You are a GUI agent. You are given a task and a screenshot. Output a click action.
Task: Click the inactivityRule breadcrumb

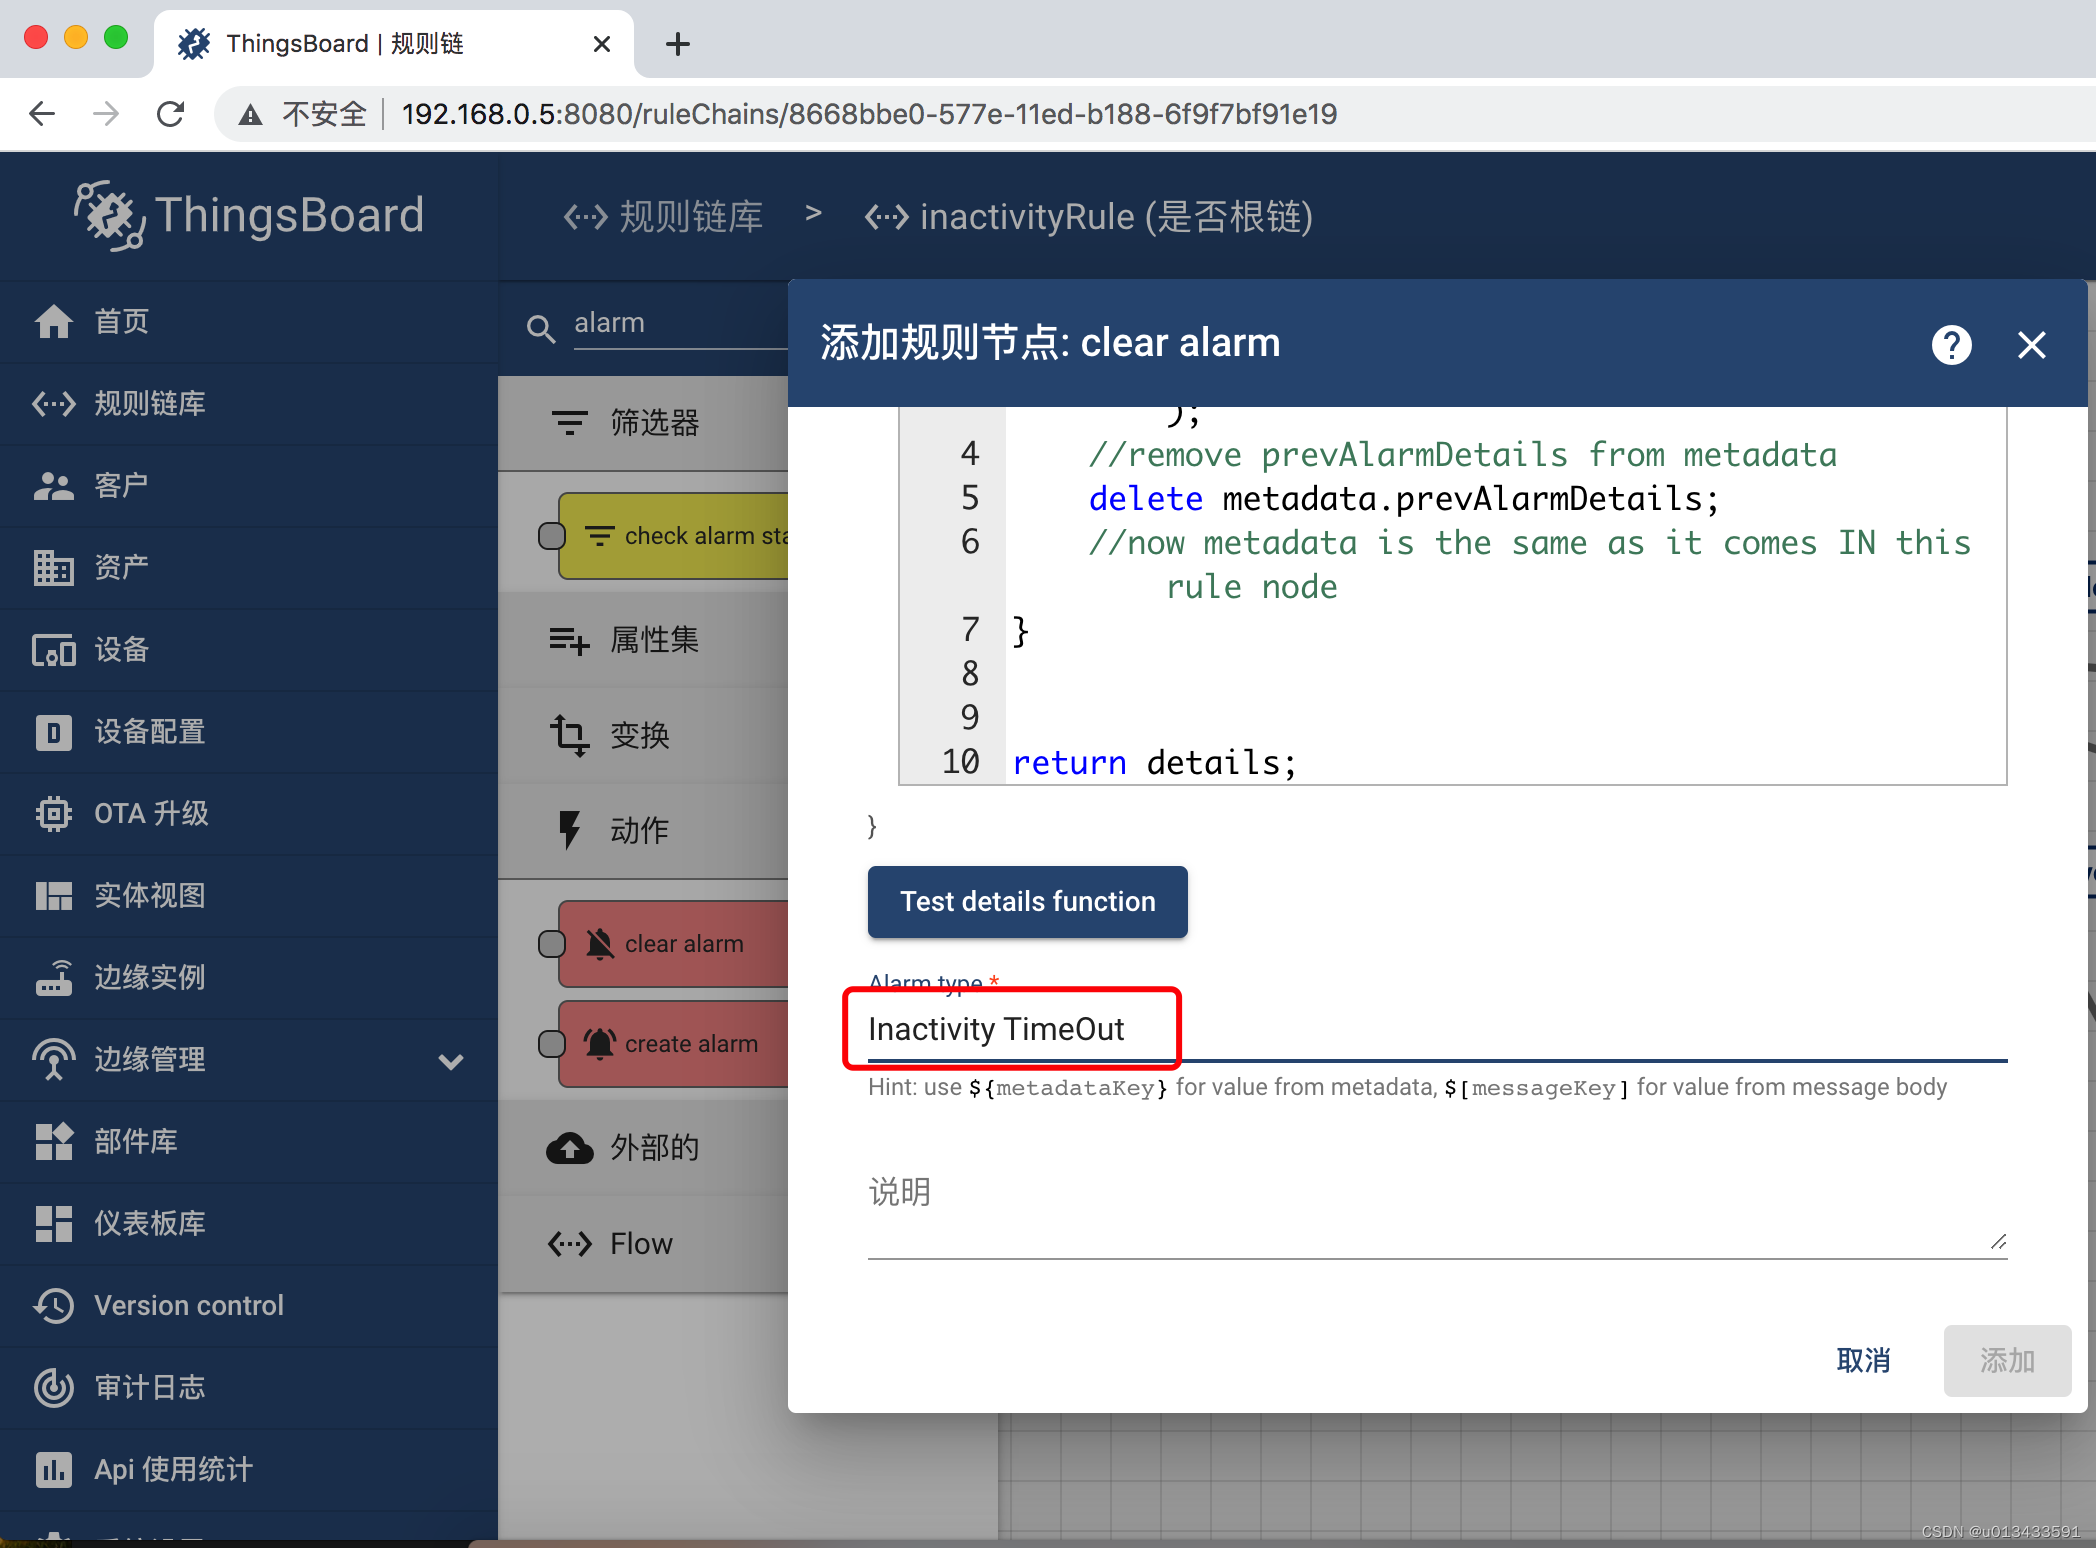pyautogui.click(x=1088, y=217)
